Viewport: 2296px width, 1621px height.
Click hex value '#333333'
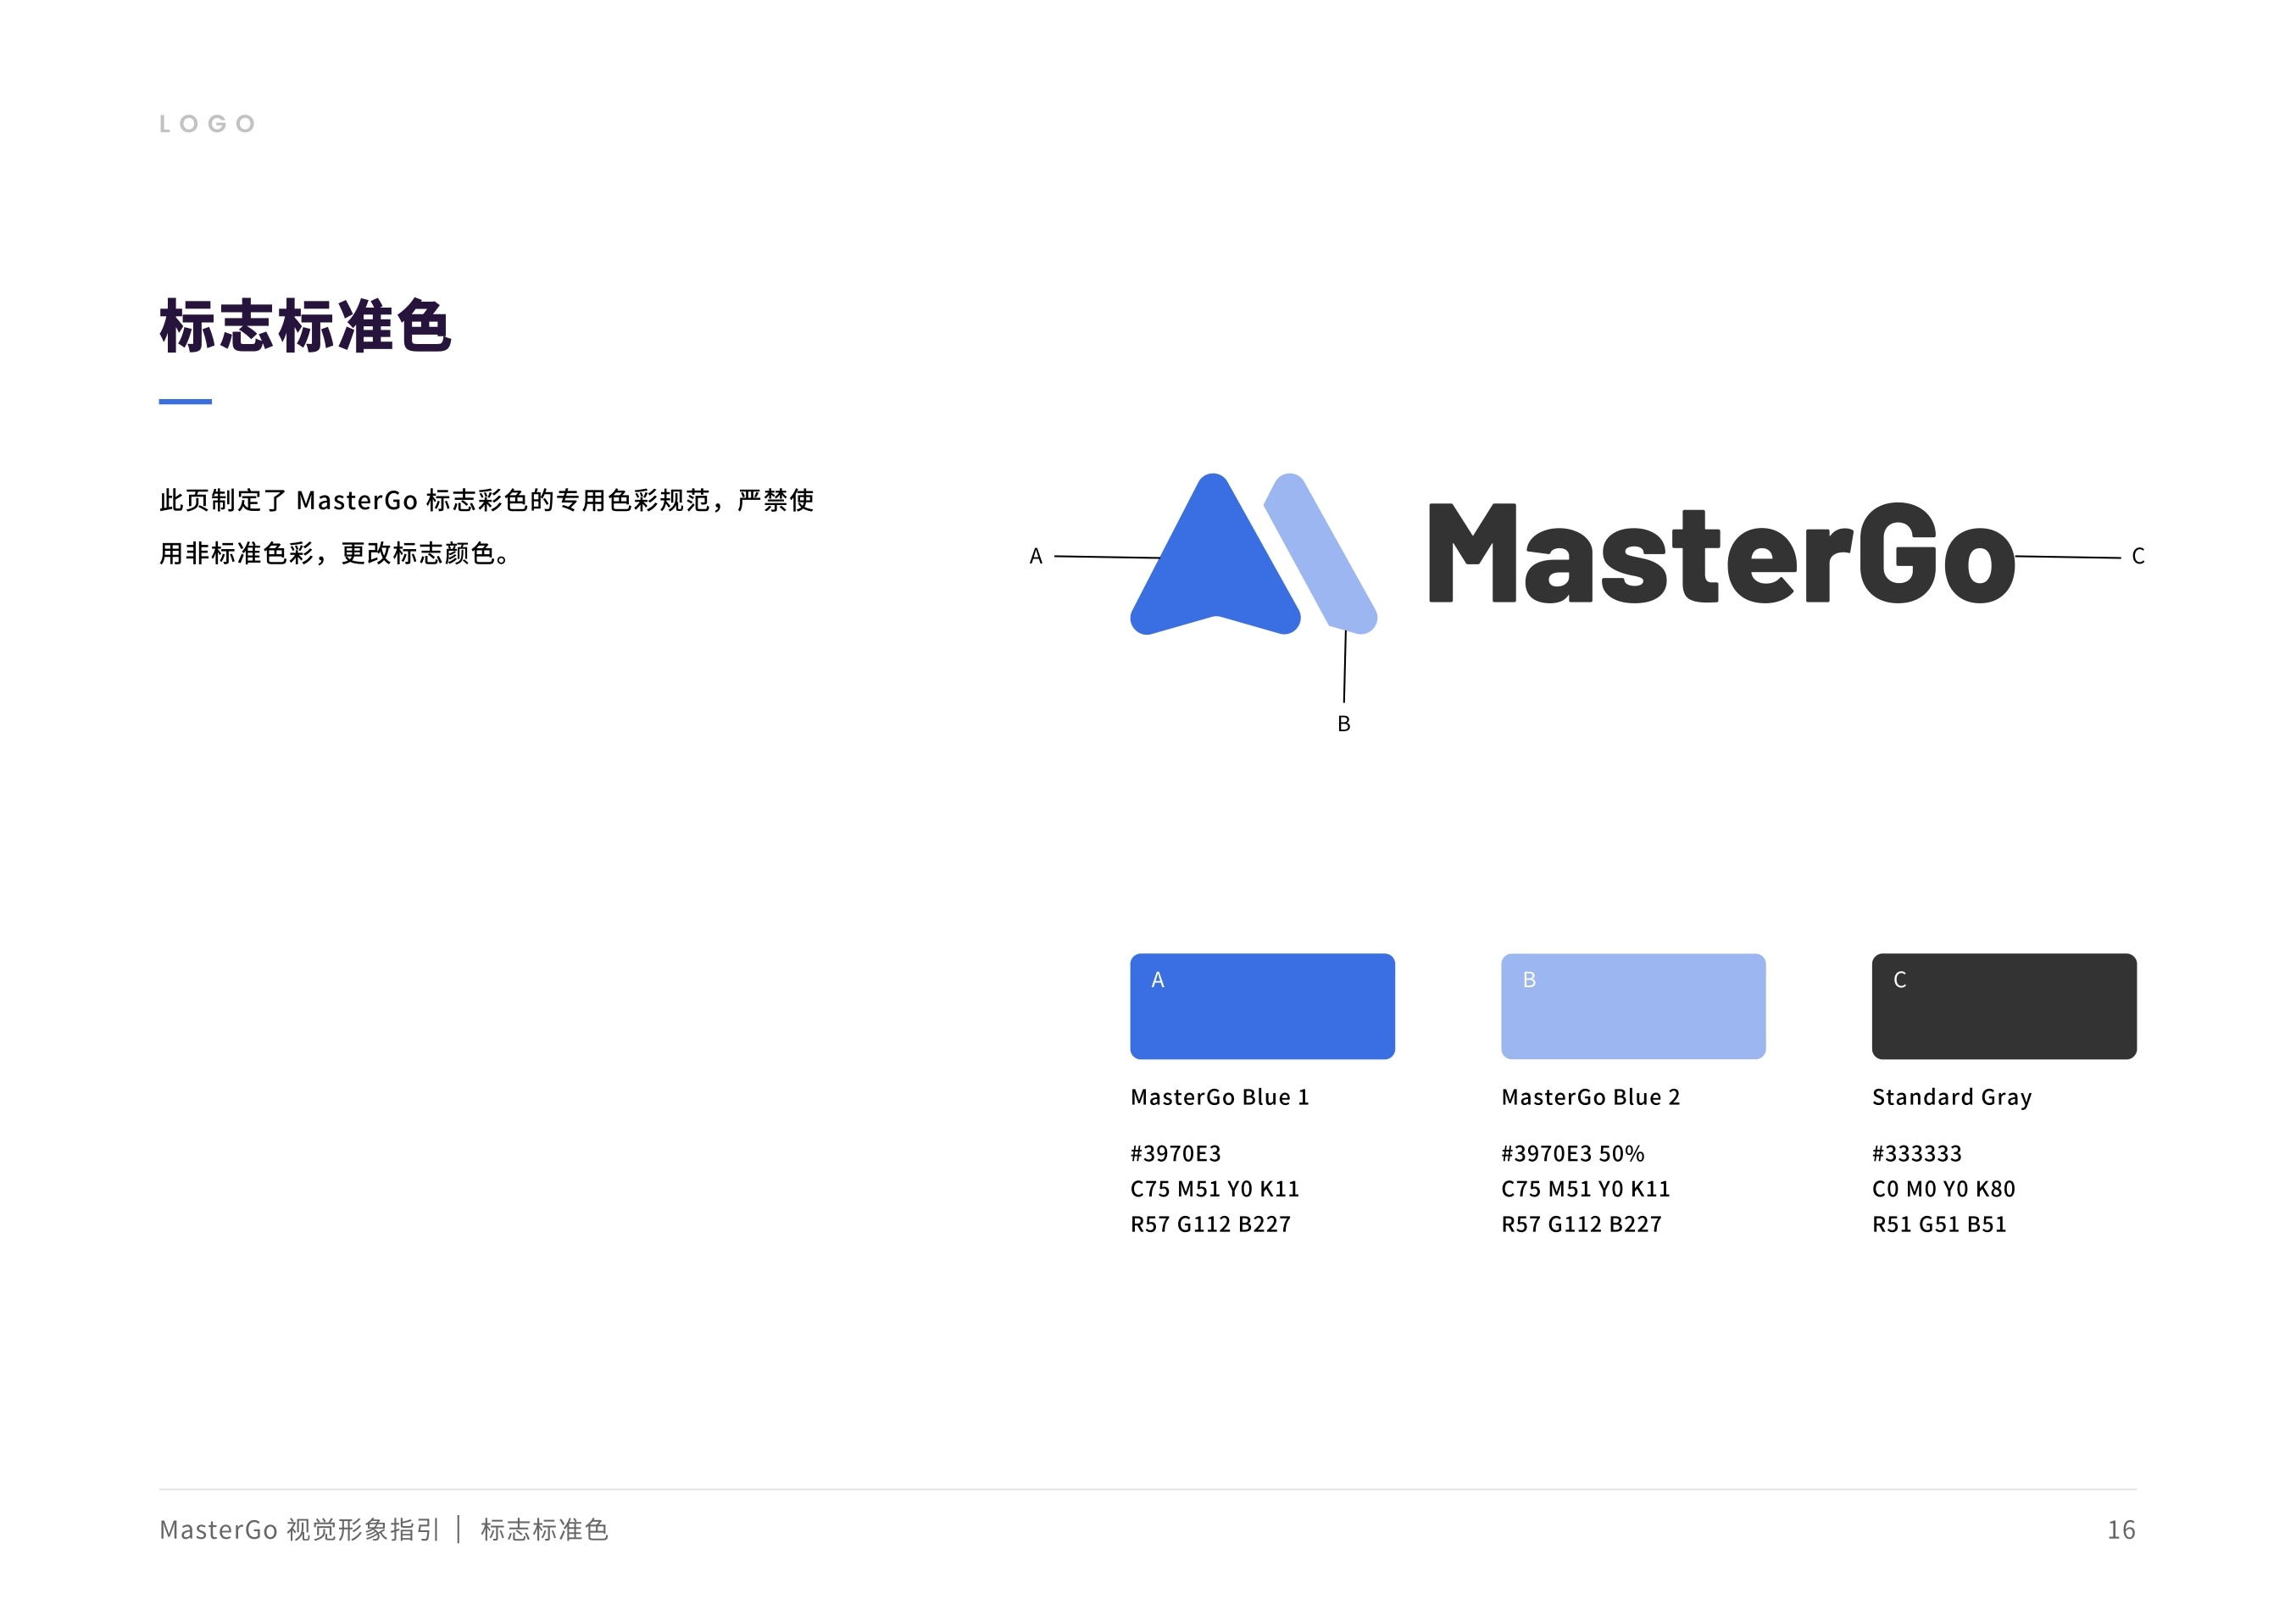click(1917, 1154)
